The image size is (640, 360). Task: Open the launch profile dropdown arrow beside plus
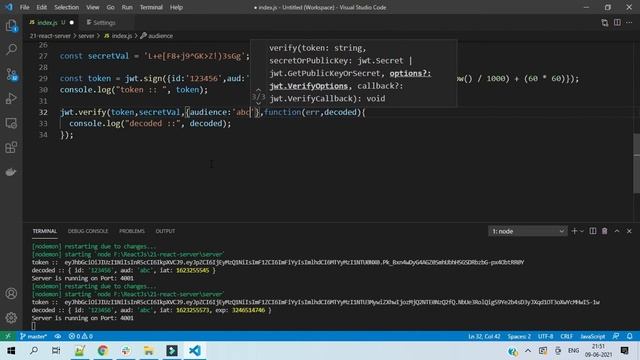pos(582,231)
